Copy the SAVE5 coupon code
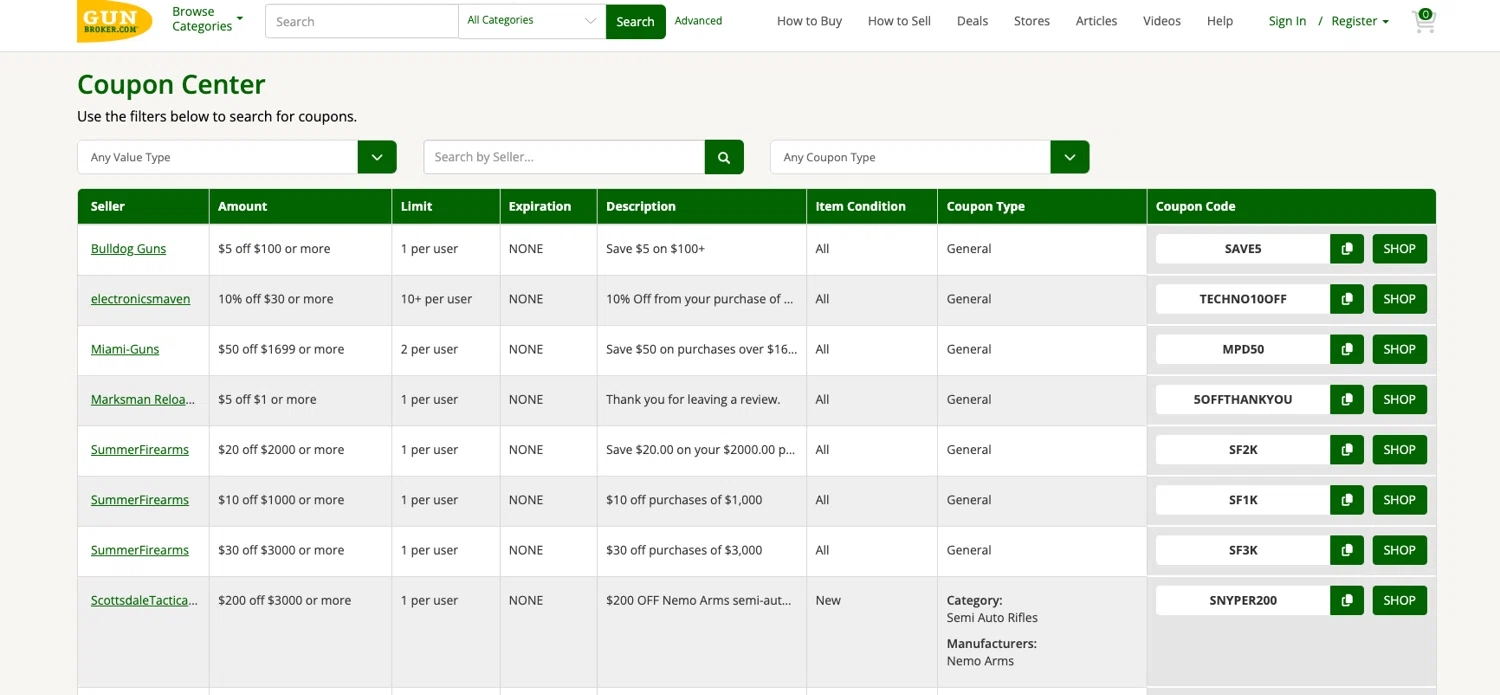Viewport: 1500px width, 695px height. pyautogui.click(x=1346, y=249)
